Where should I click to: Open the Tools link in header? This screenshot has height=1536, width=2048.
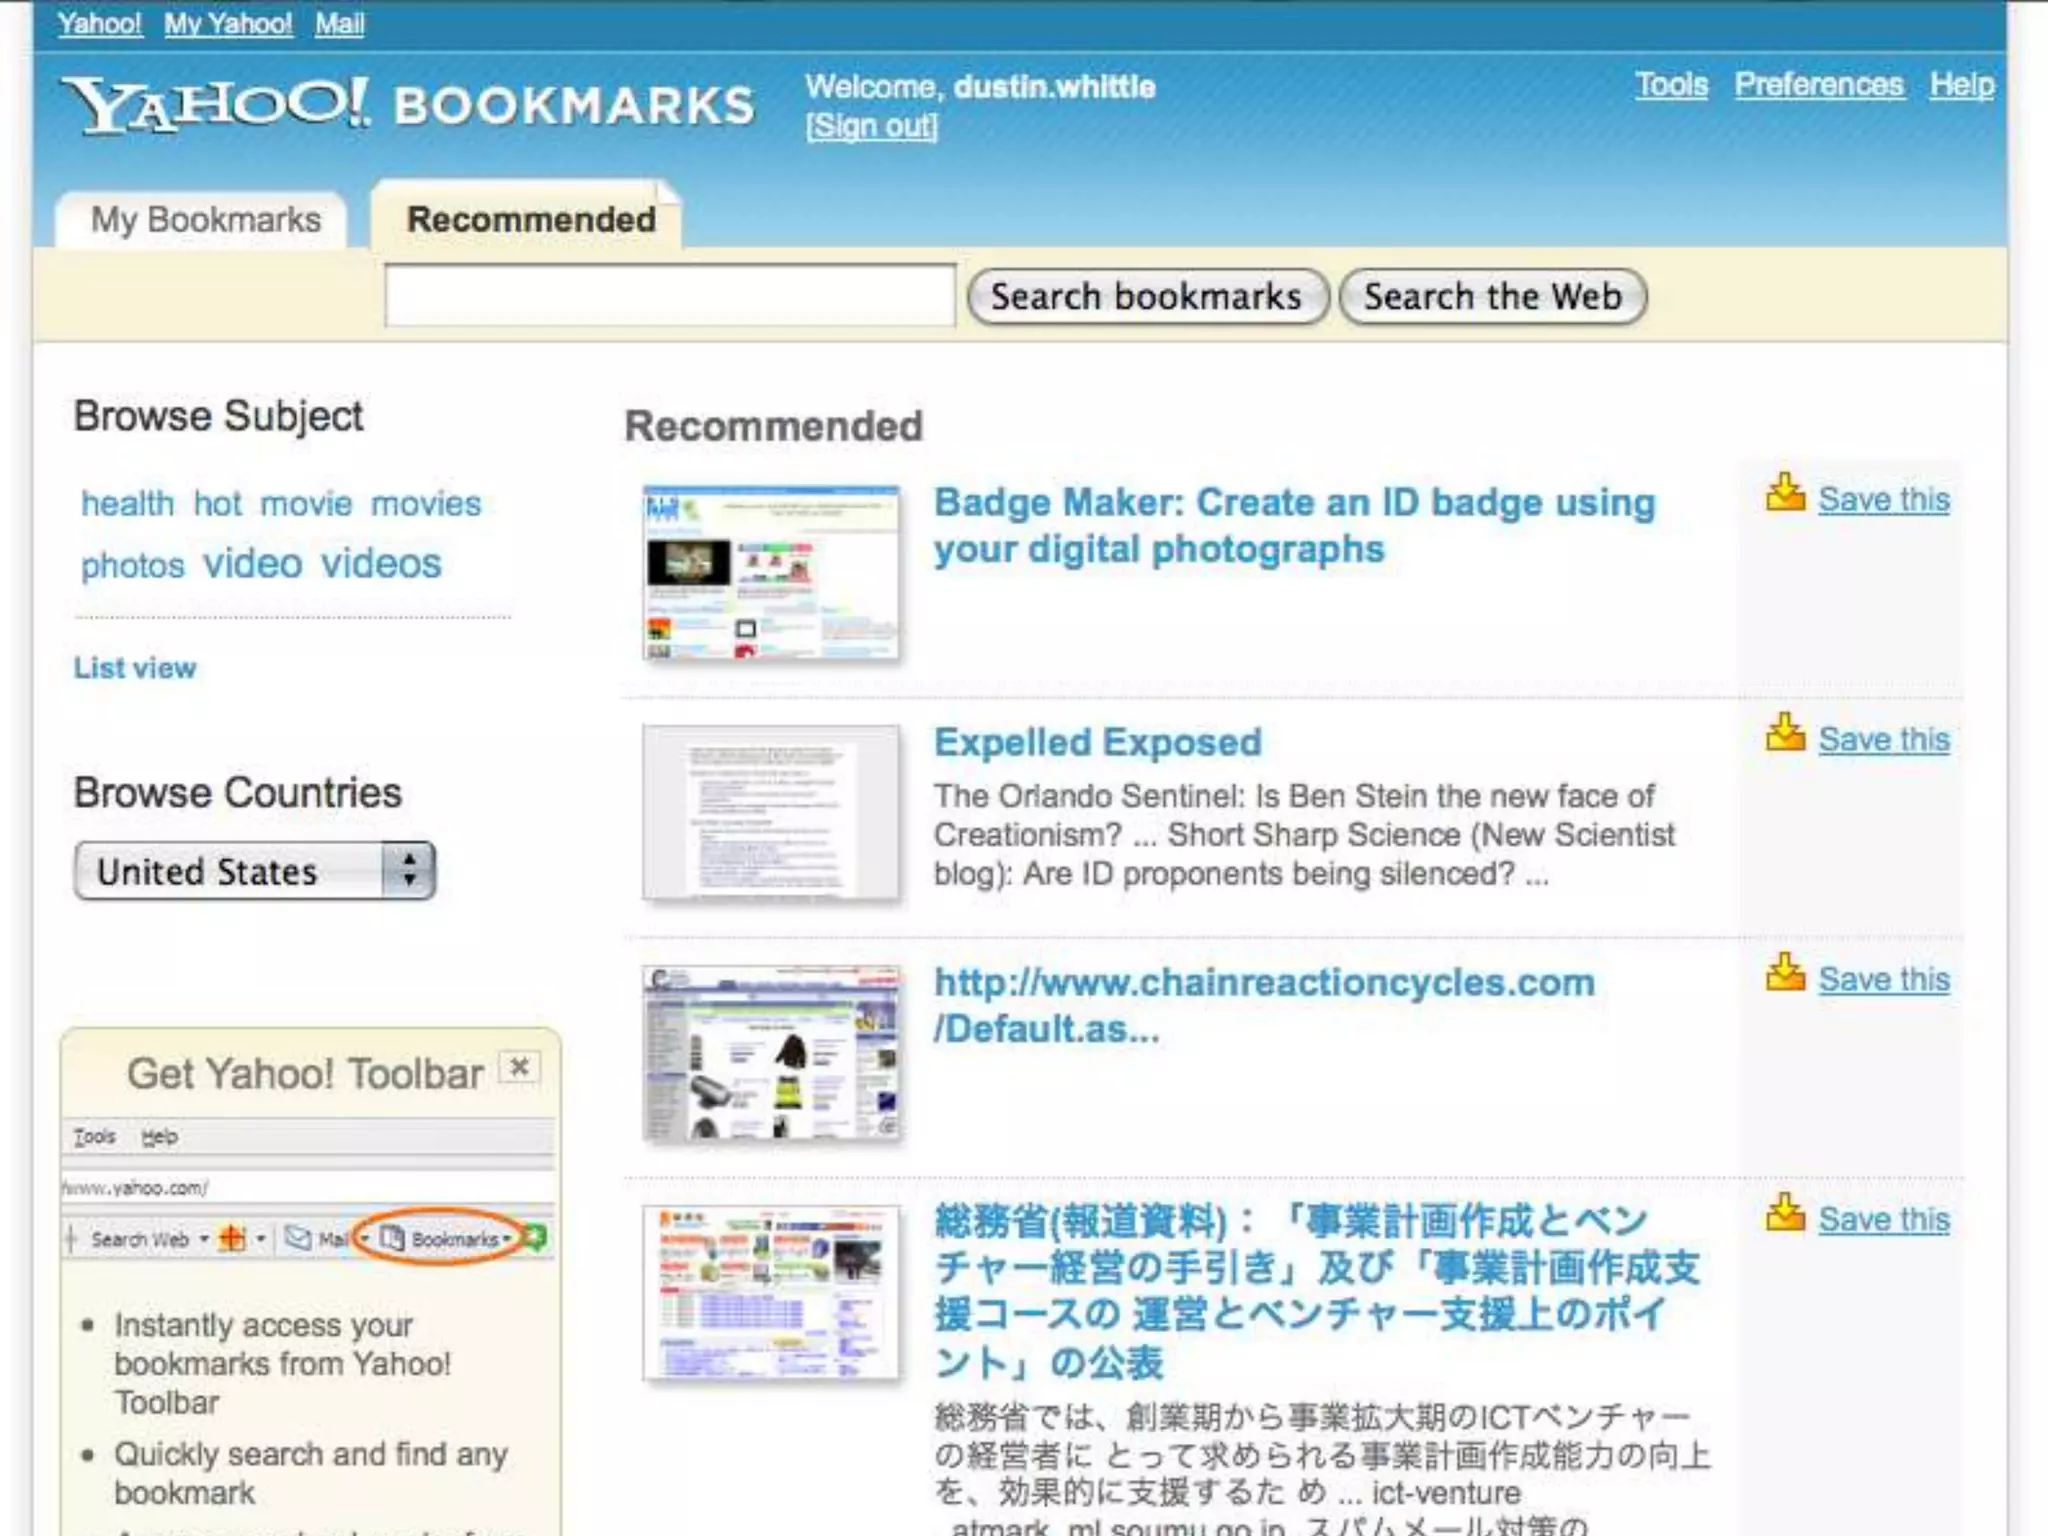(x=1671, y=85)
